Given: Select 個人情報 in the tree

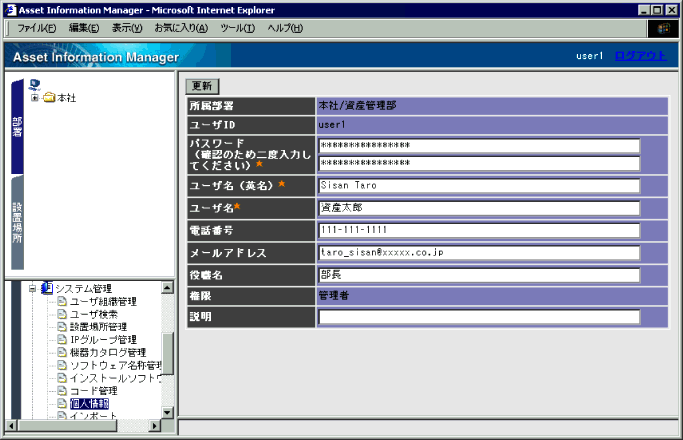Looking at the screenshot, I should pos(89,403).
